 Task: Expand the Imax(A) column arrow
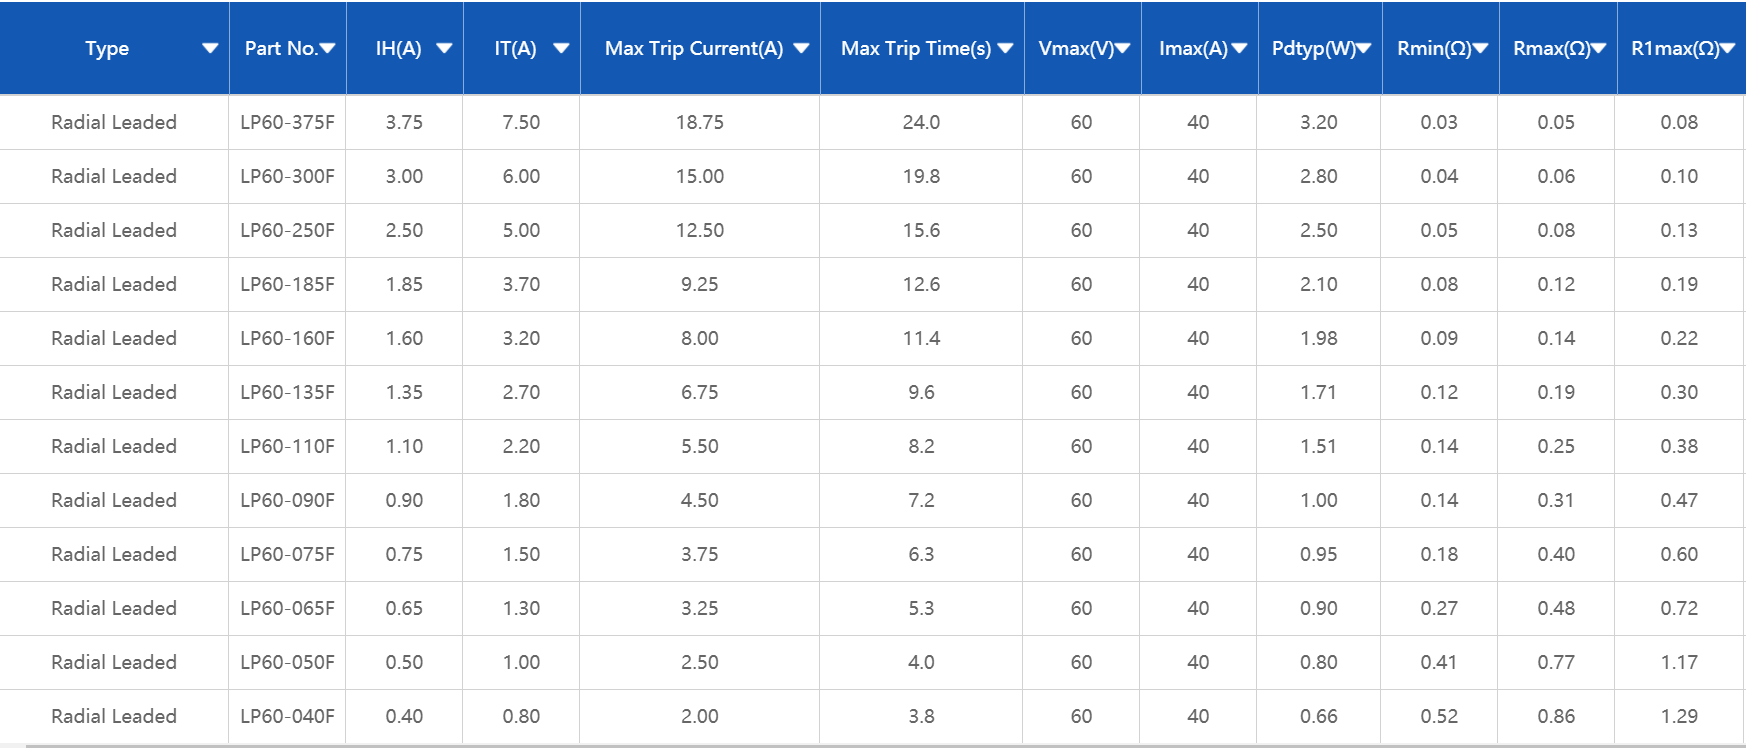tap(1239, 48)
